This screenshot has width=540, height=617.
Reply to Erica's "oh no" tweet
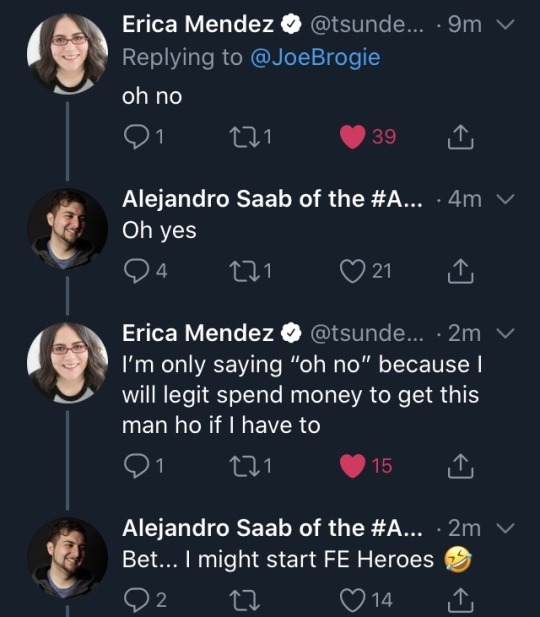[136, 137]
